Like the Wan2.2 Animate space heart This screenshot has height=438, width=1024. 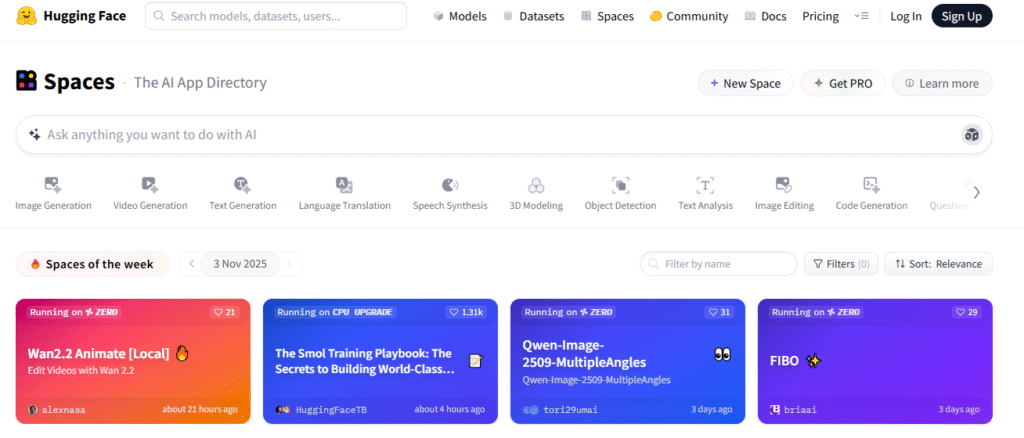[x=224, y=312]
